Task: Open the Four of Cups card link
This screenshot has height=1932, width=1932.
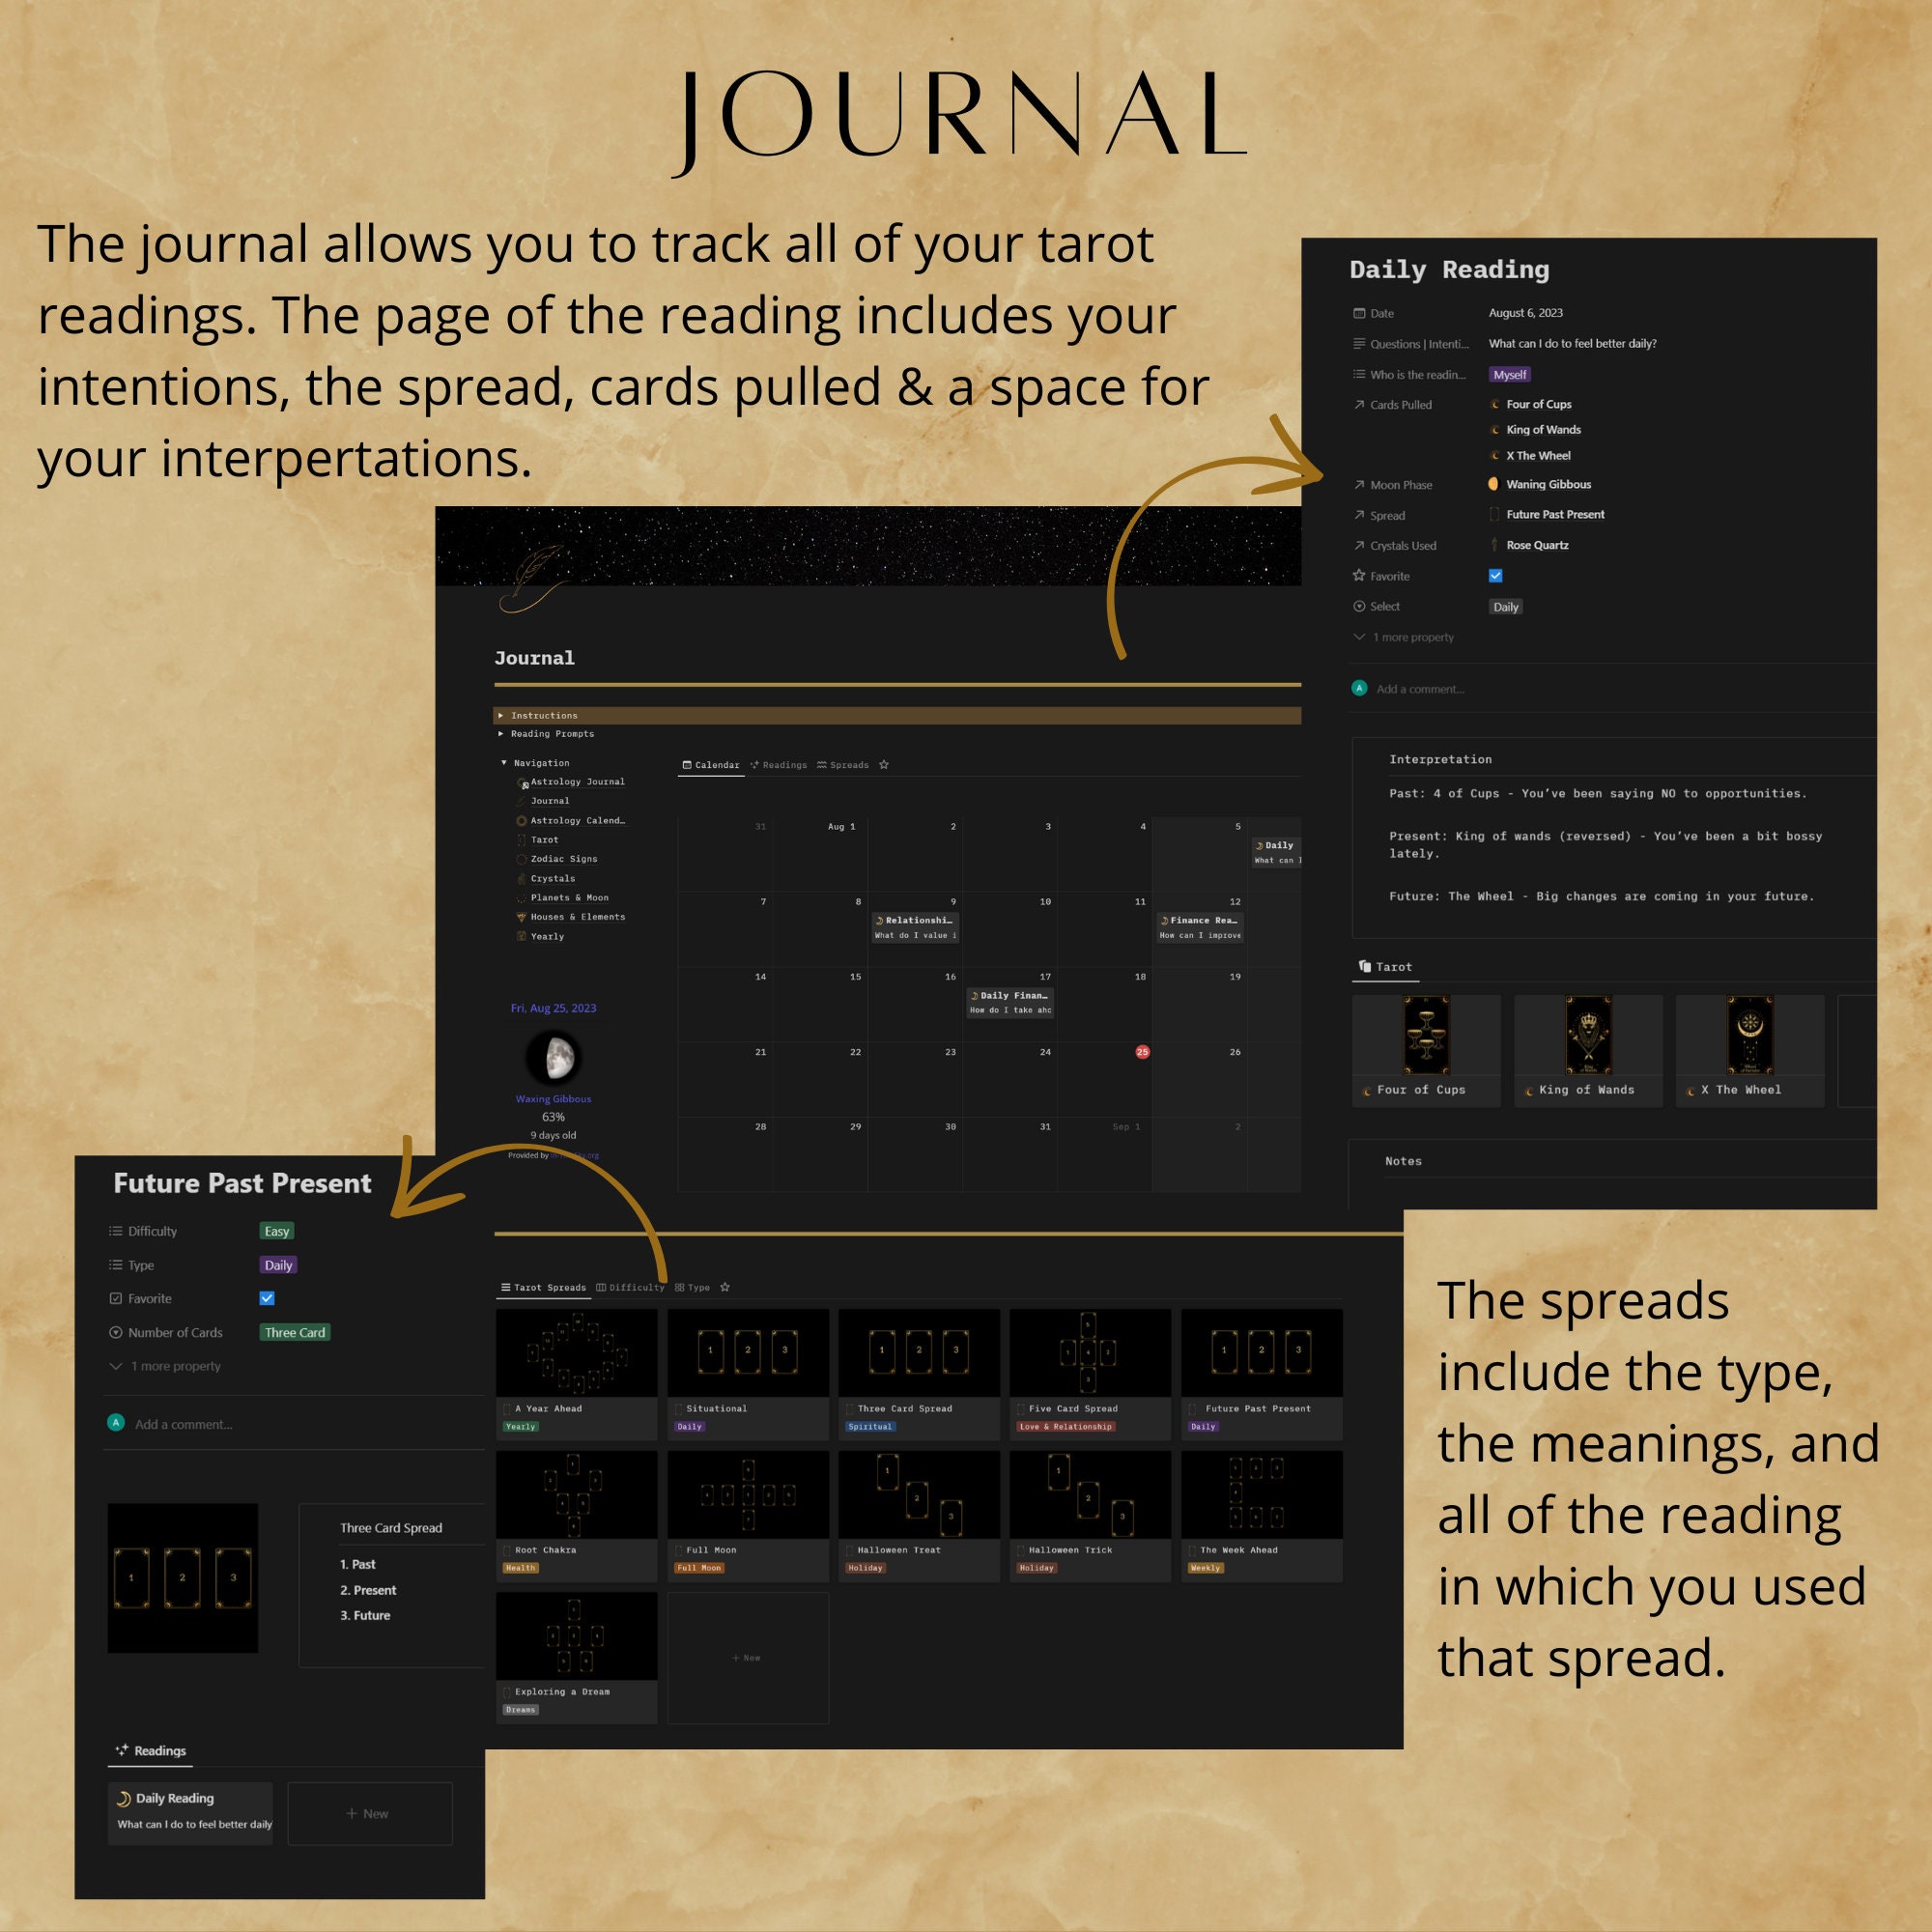Action: click(1540, 404)
